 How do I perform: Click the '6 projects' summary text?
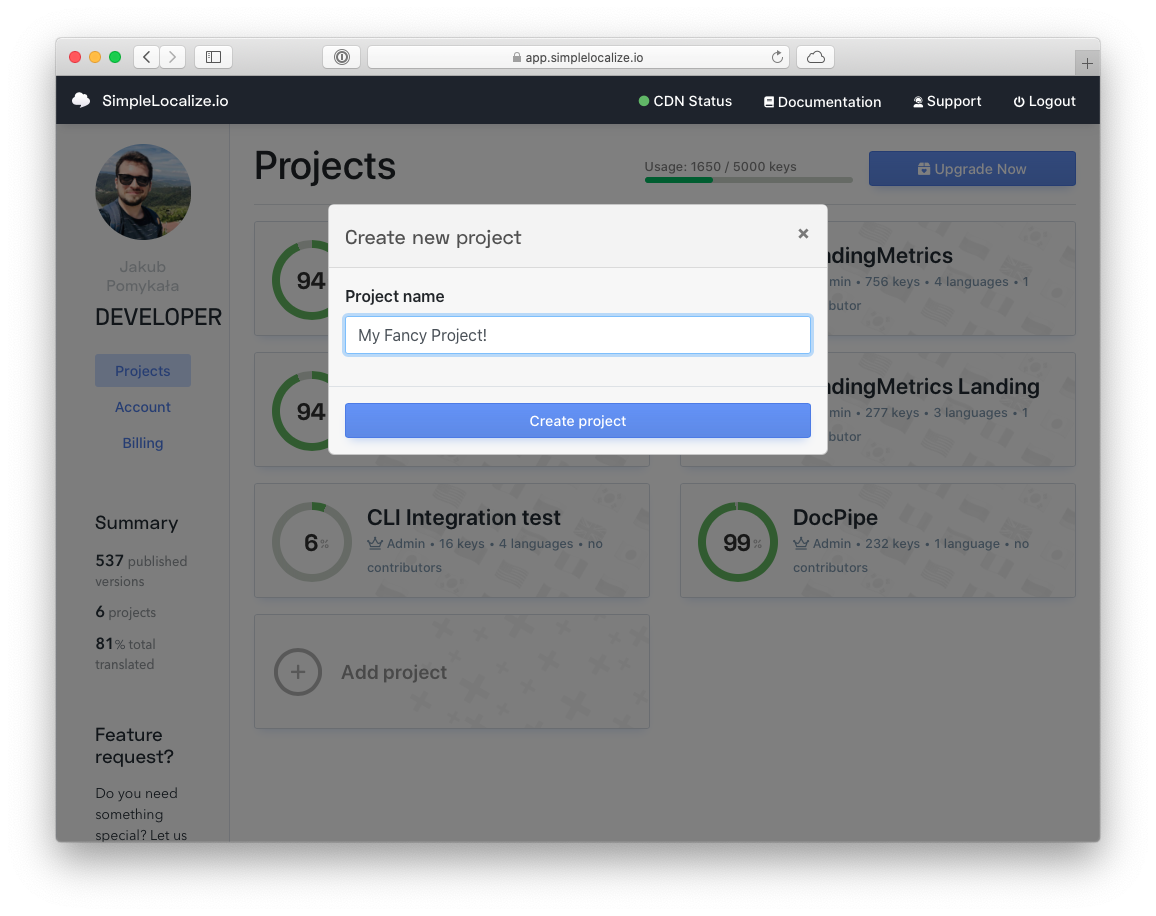125,611
